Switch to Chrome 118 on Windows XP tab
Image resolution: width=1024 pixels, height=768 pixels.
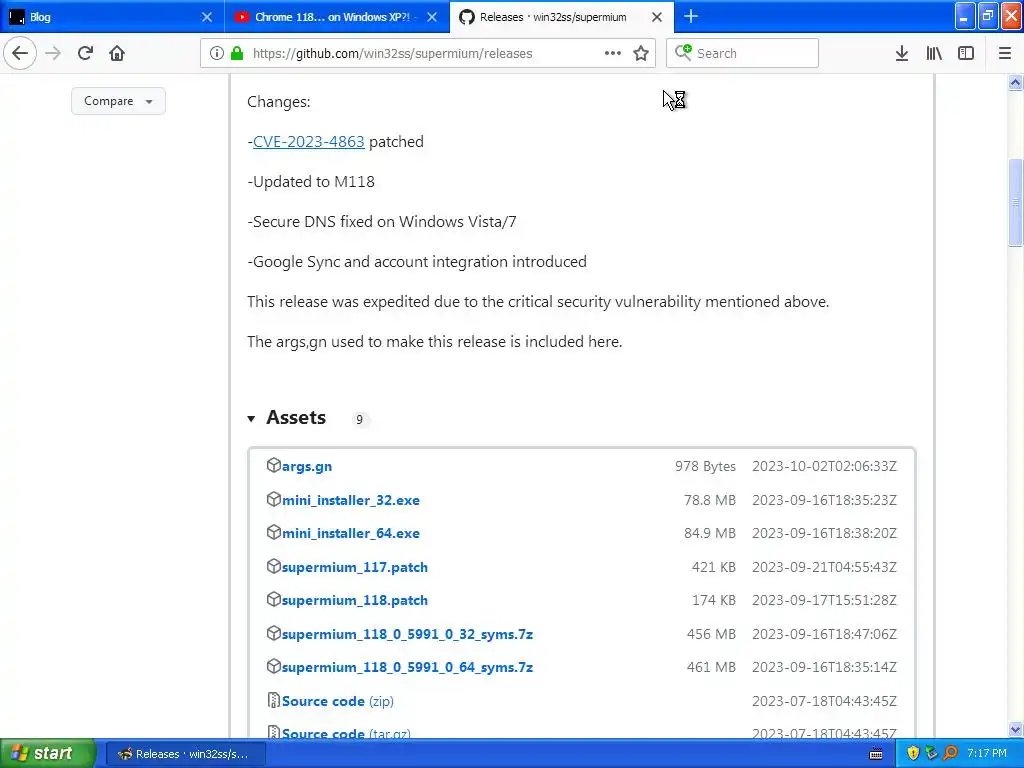[x=336, y=17]
